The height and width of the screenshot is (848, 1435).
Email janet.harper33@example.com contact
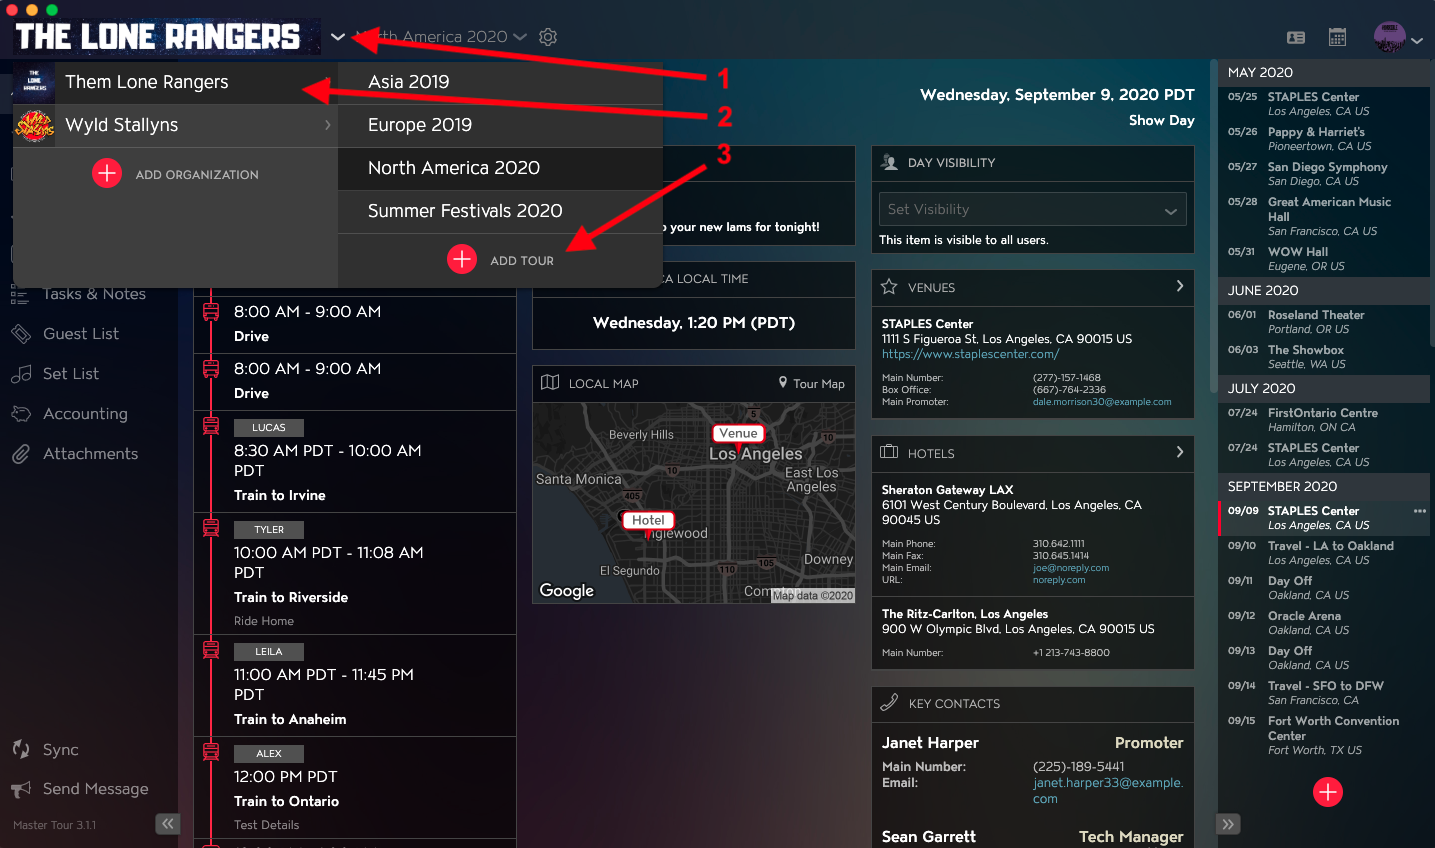pos(1108,790)
